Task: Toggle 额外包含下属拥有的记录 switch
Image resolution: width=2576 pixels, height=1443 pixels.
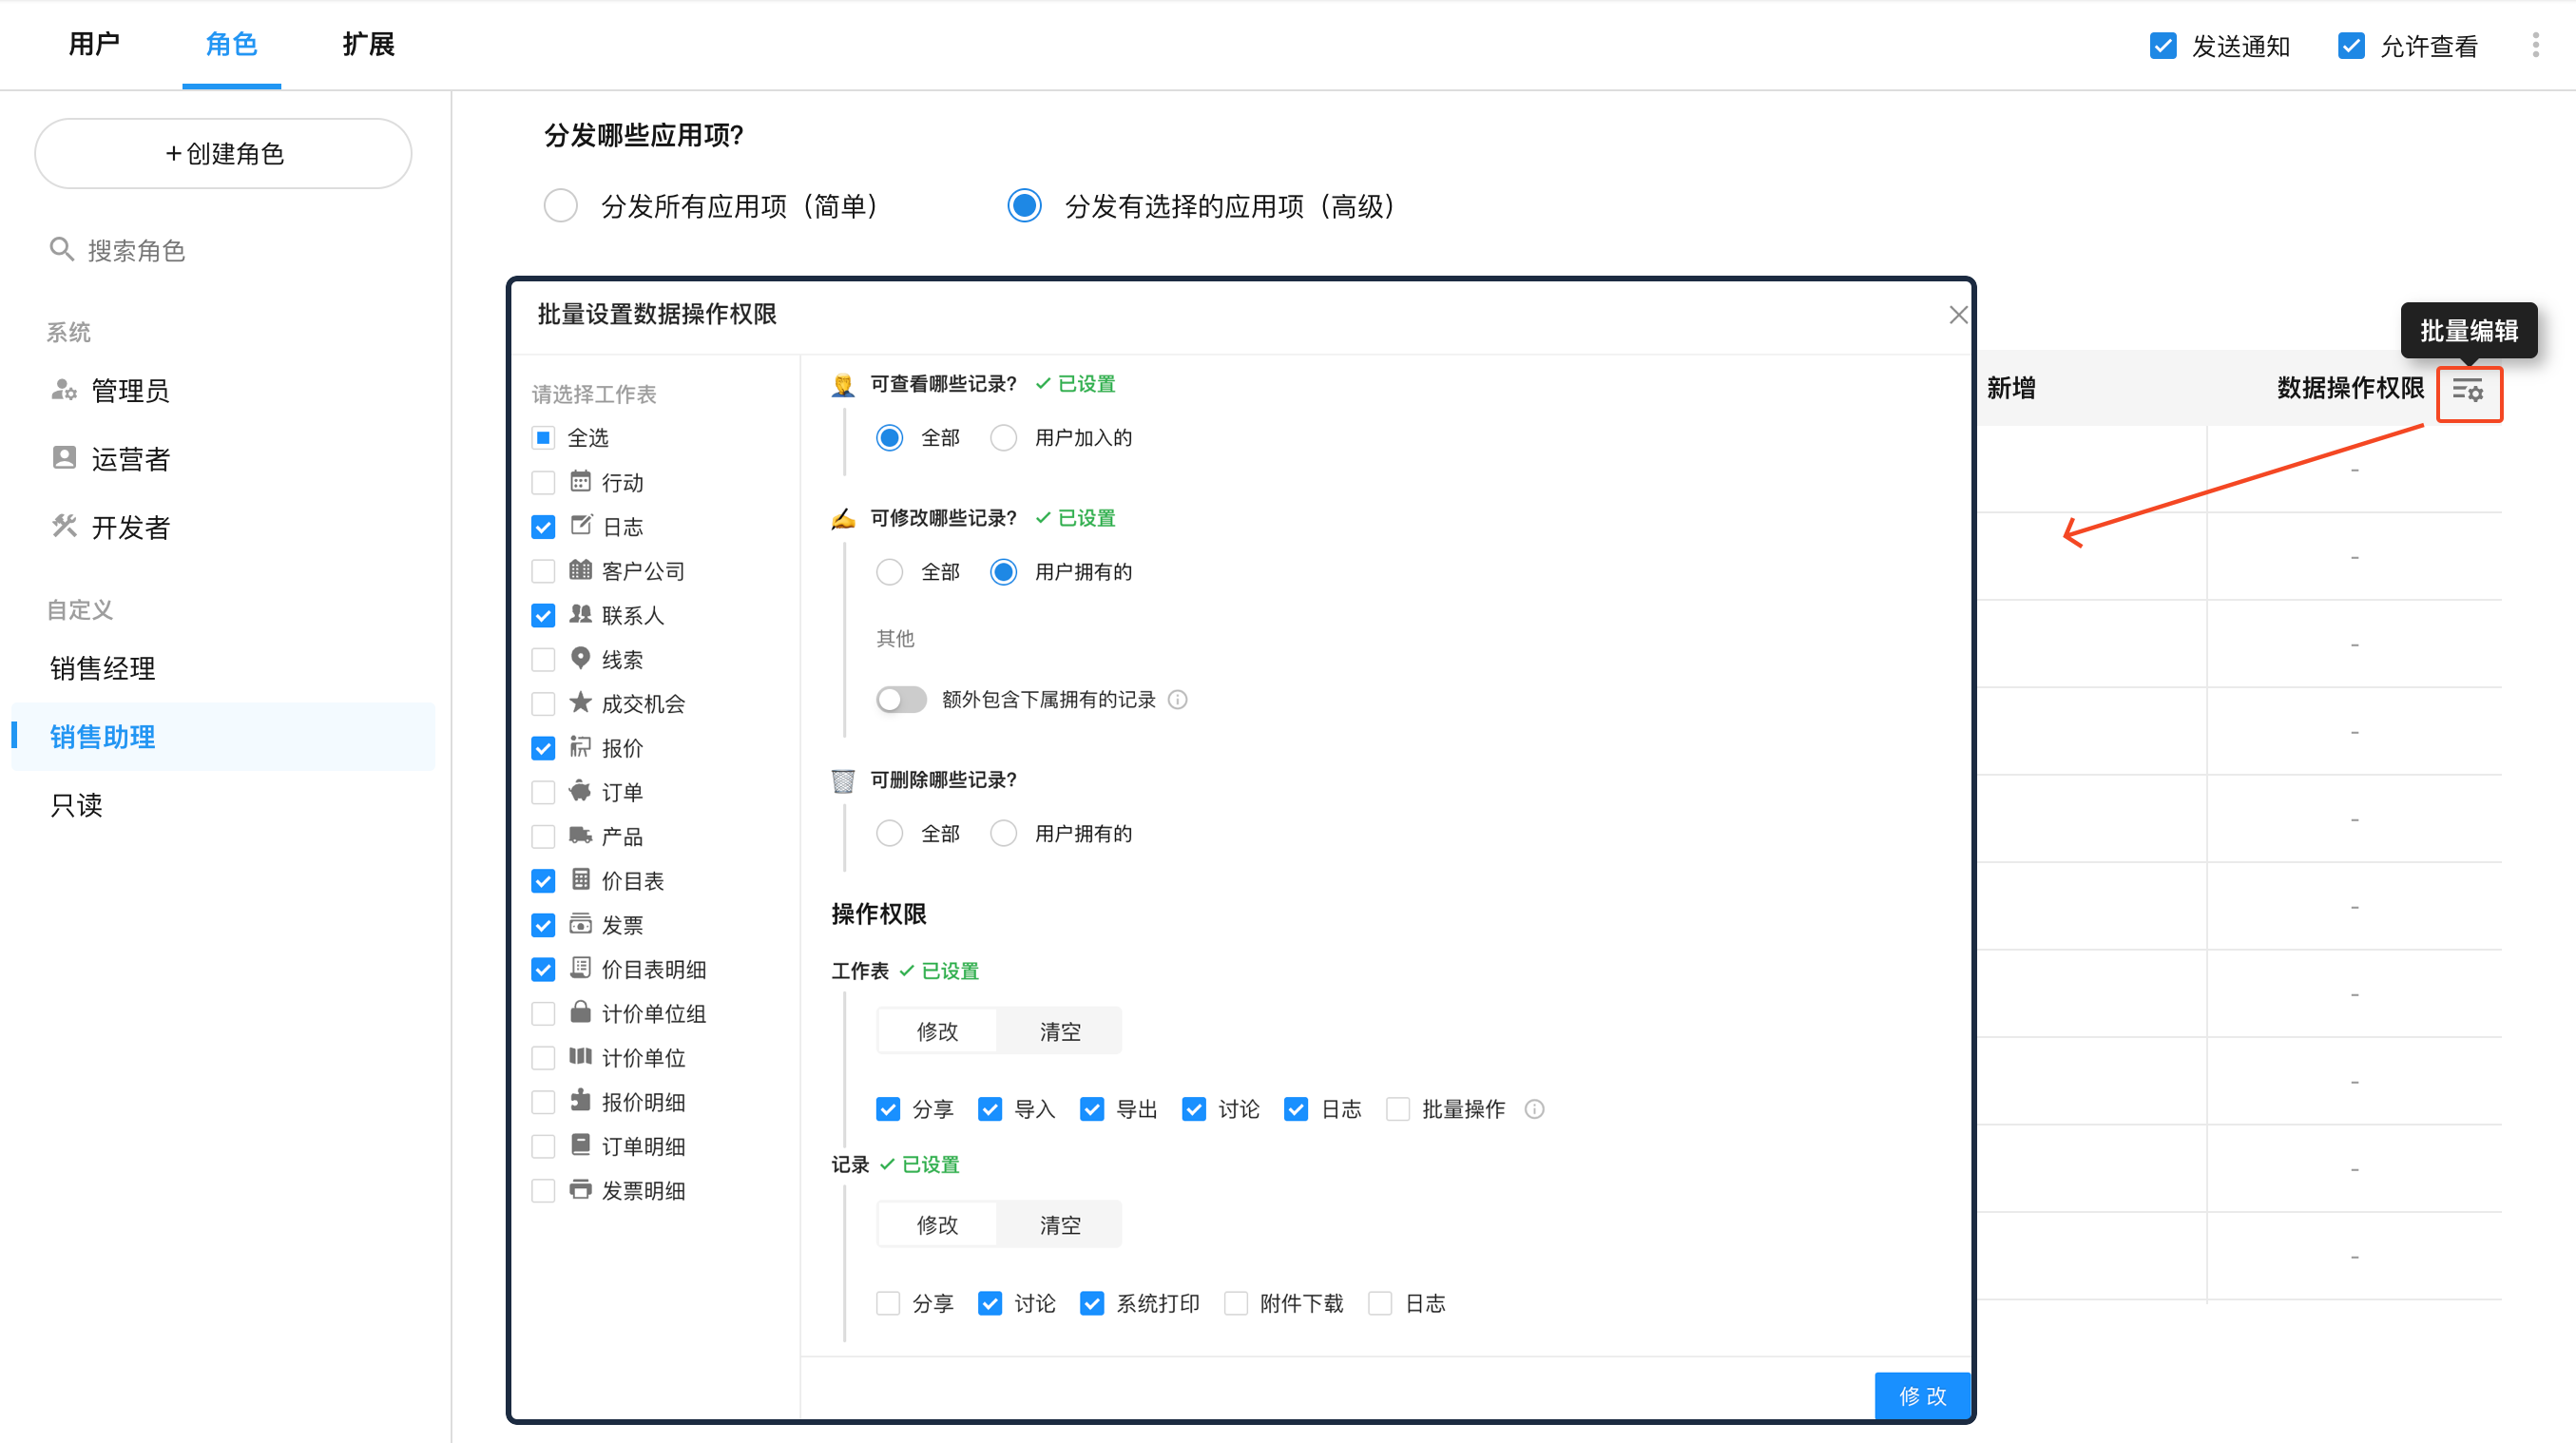Action: click(x=900, y=699)
